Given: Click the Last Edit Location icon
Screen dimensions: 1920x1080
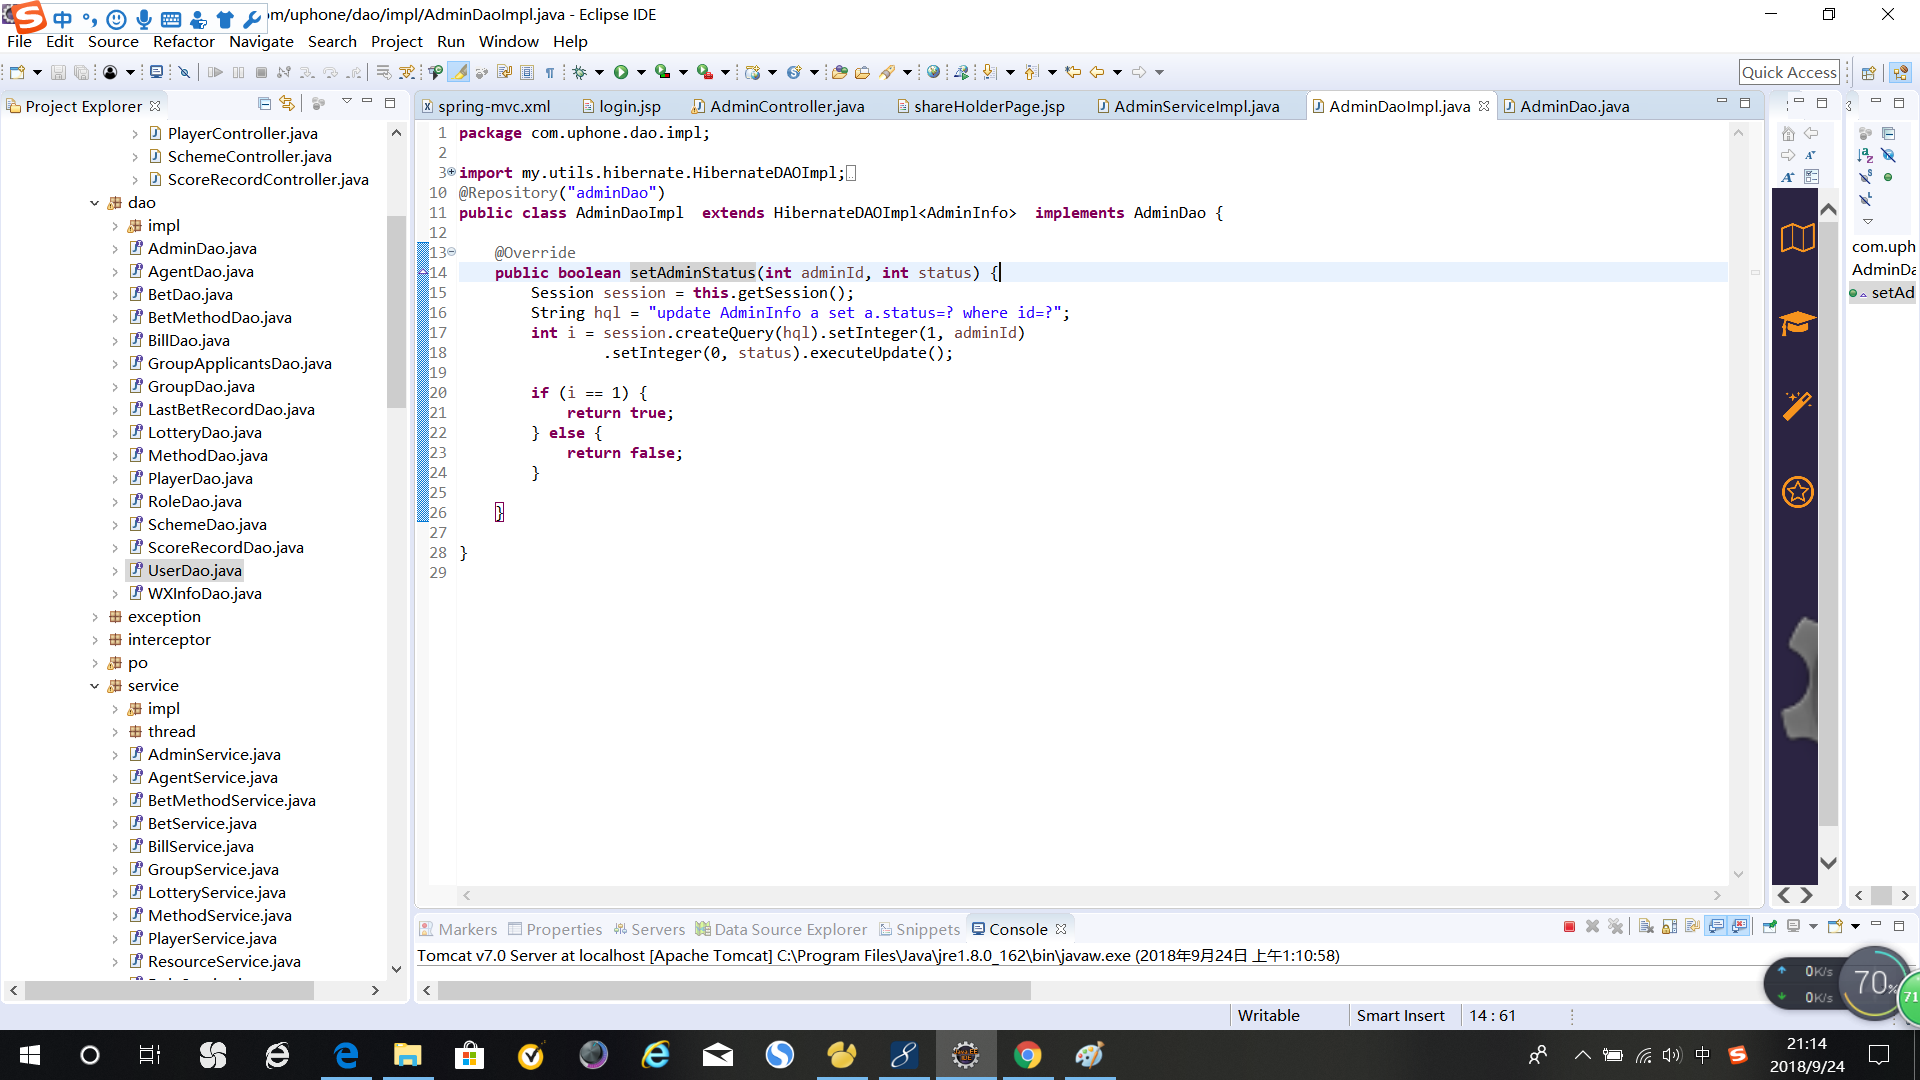Looking at the screenshot, I should 1073,72.
